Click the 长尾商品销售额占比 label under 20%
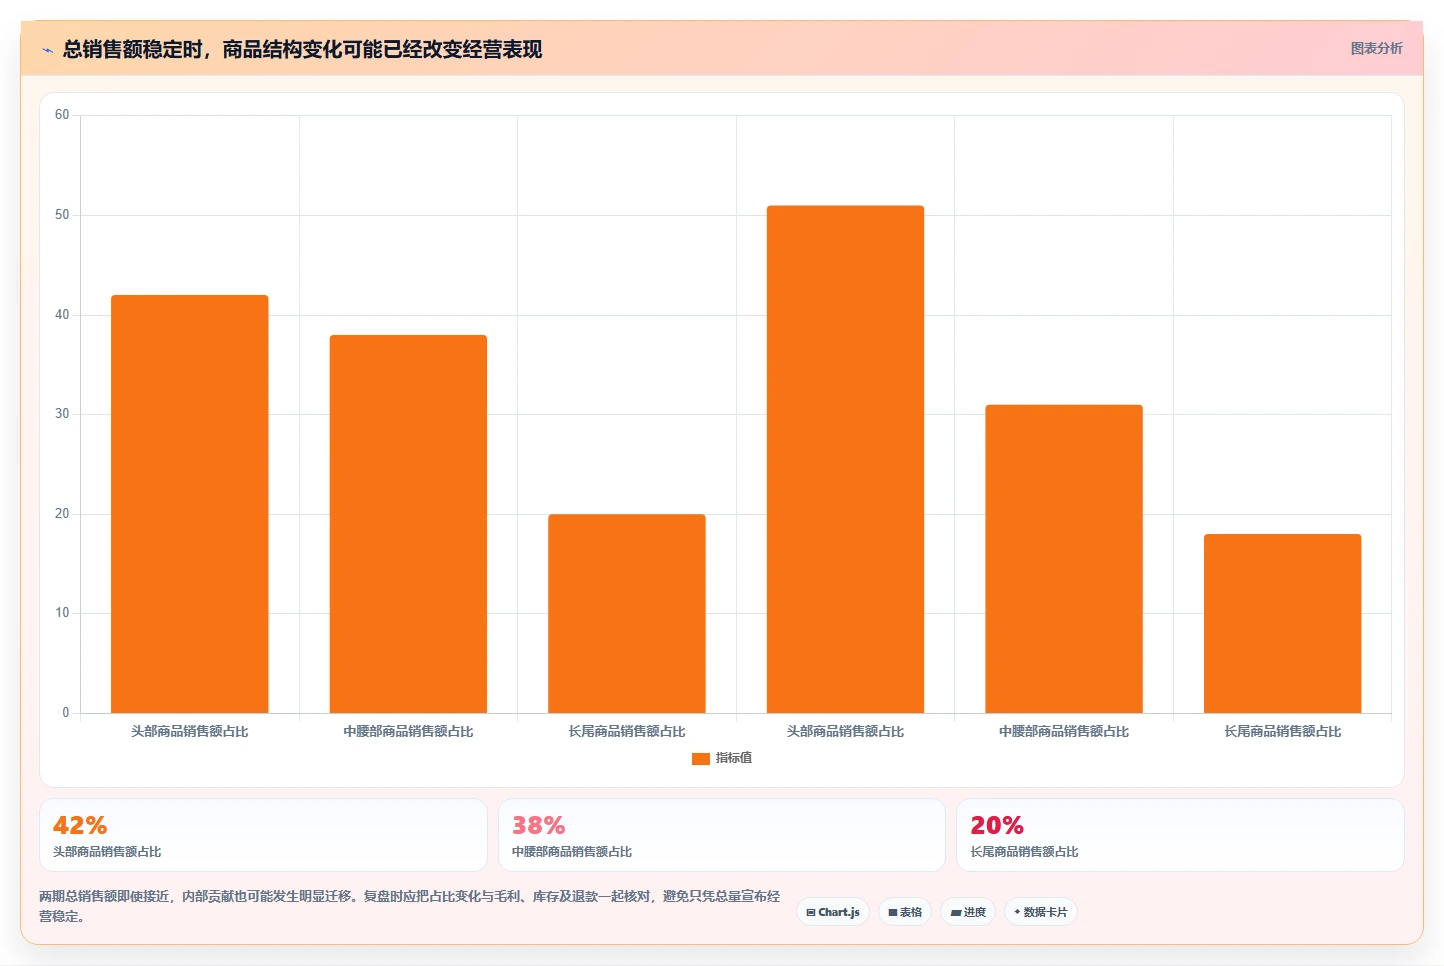This screenshot has height=966, width=1444. coord(1024,852)
